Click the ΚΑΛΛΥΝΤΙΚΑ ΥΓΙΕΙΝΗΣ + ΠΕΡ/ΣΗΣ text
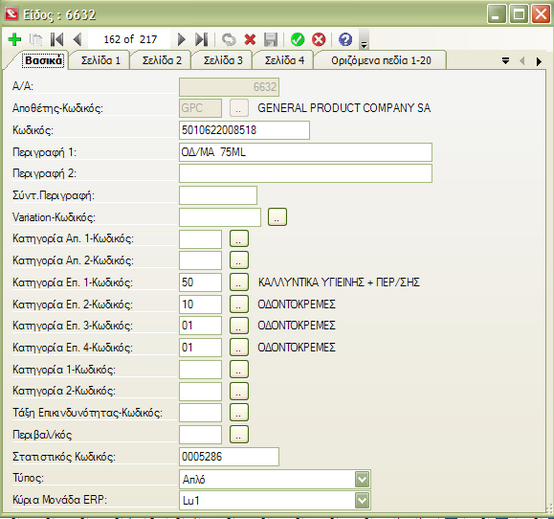The image size is (554, 519). point(338,282)
